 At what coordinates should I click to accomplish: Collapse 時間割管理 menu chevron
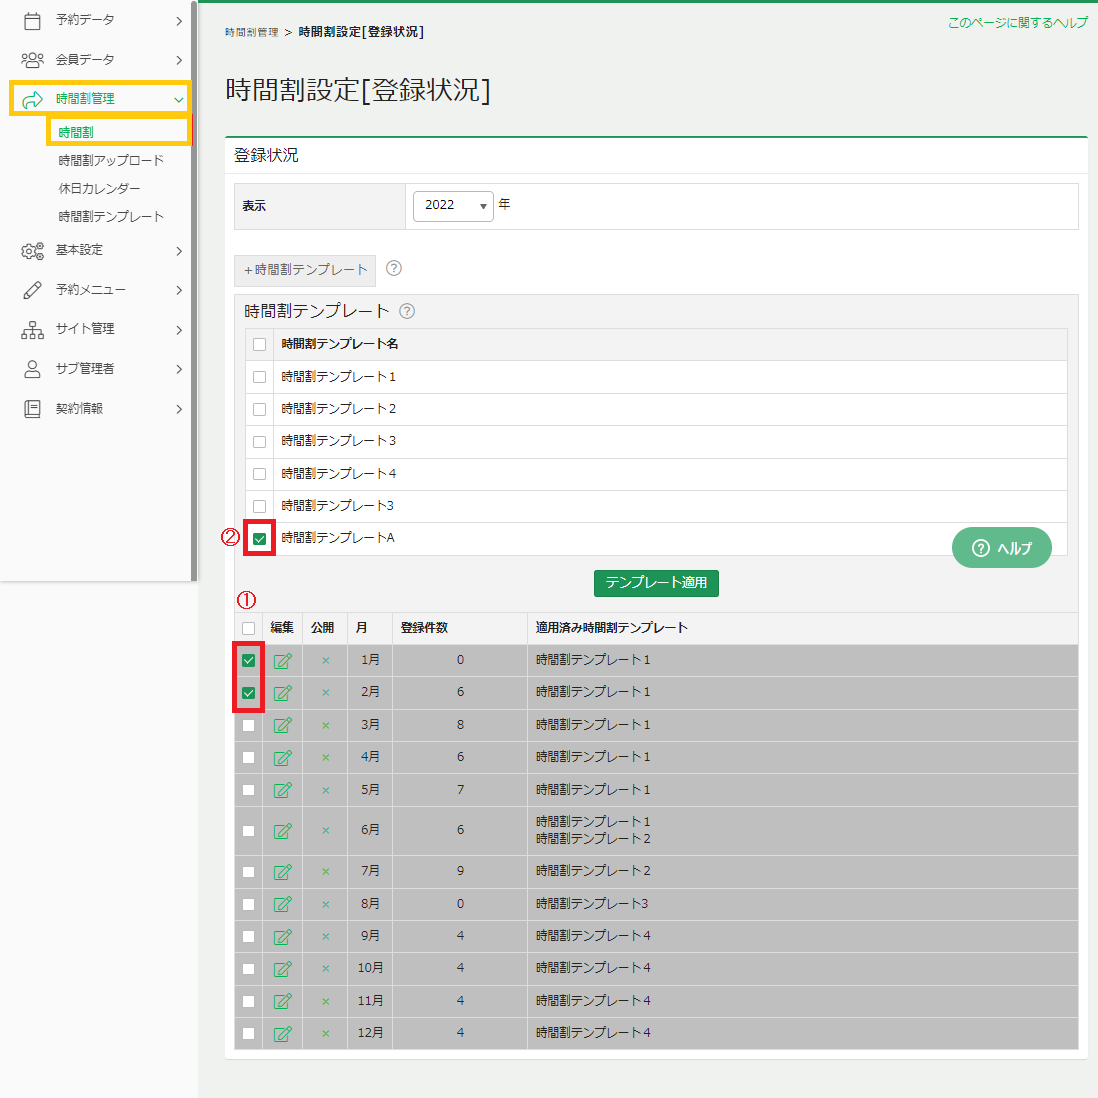coord(179,100)
